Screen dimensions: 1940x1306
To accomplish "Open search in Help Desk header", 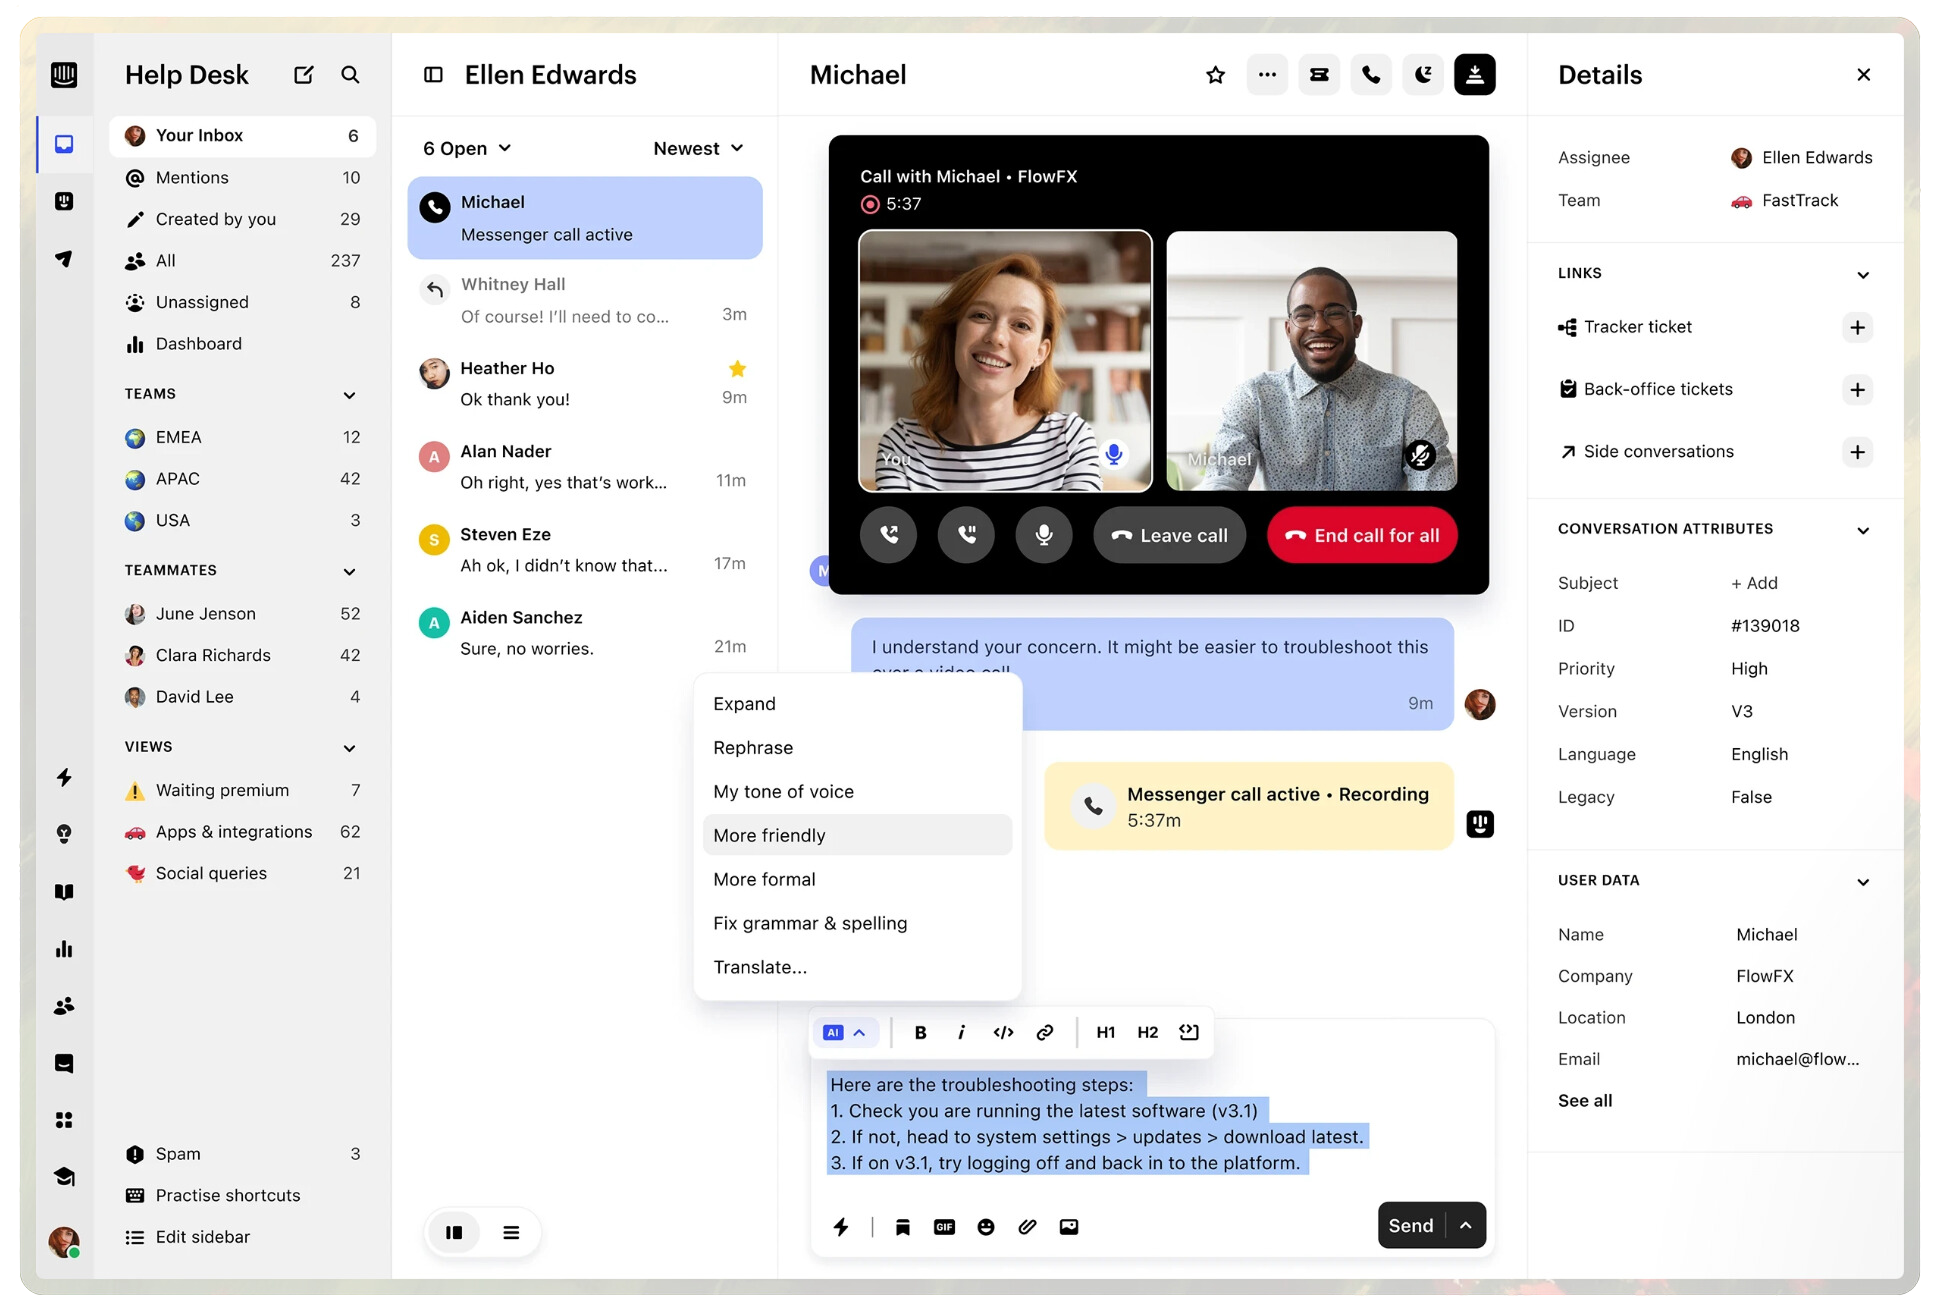I will [350, 75].
